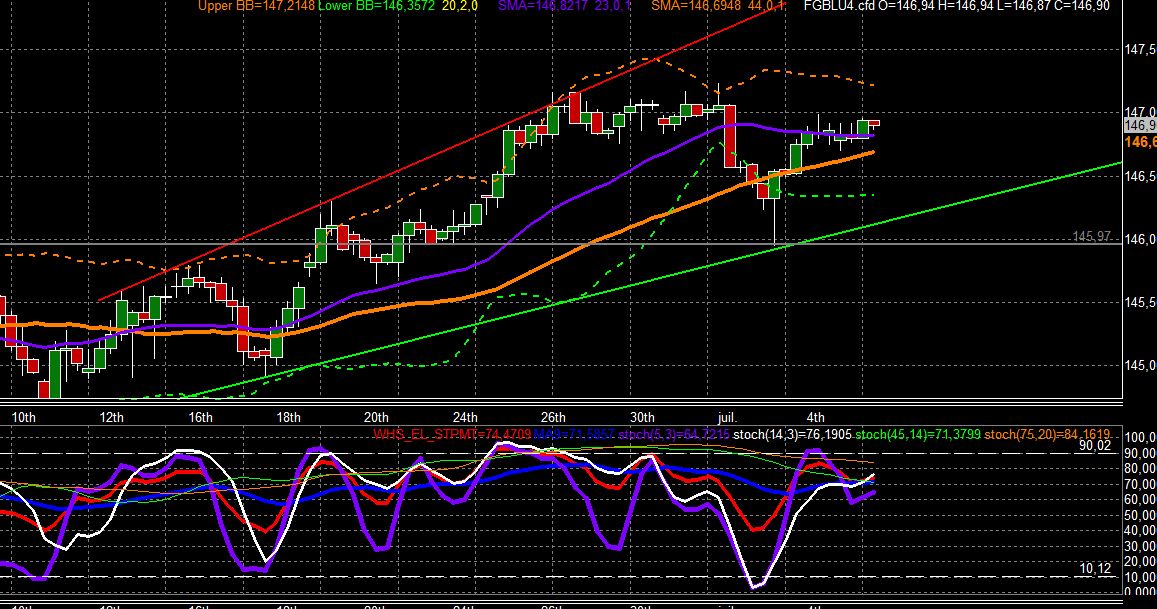Click the FGBLU4.cfd instrument OHLC readout
1157x609 pixels.
956,6
